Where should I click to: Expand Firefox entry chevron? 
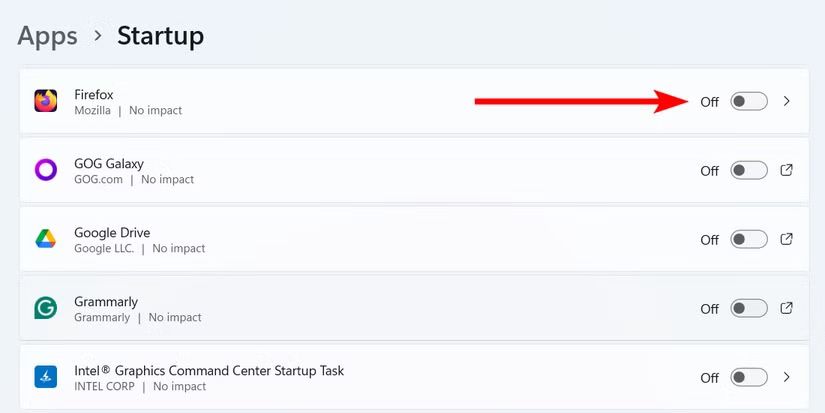tap(787, 101)
